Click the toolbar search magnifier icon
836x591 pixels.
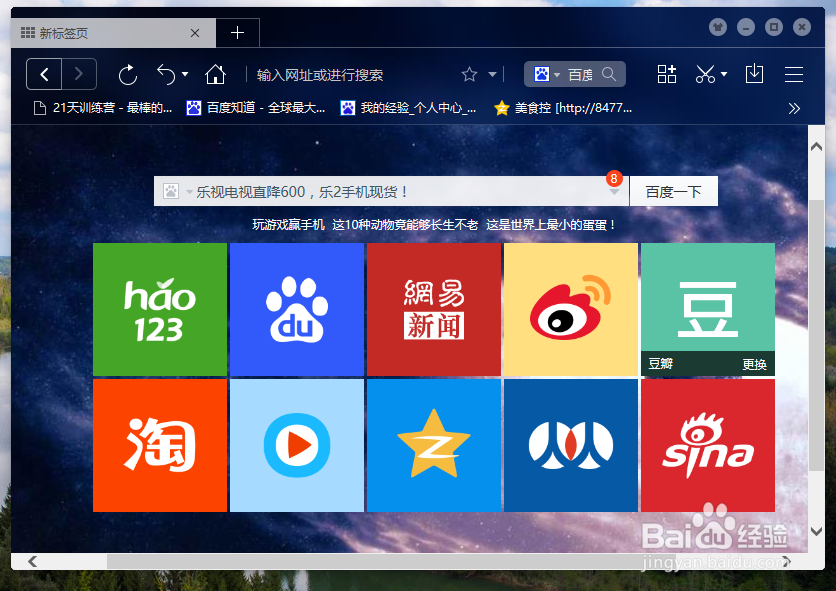click(x=609, y=74)
